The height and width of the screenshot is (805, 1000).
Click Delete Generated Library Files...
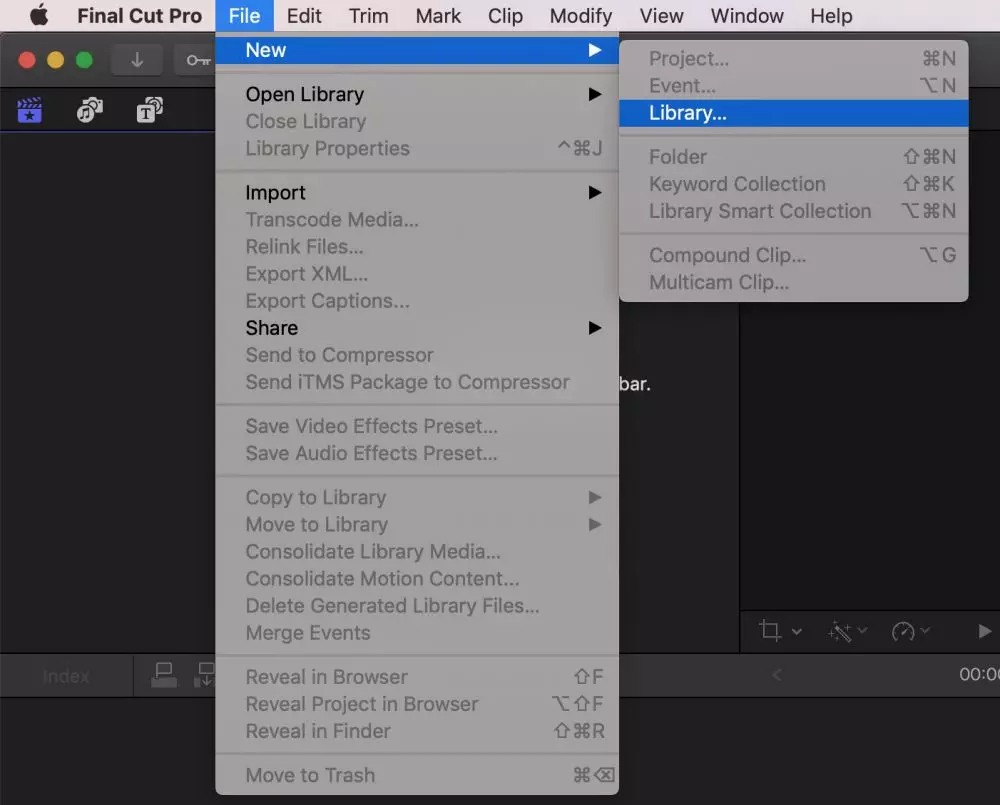coord(417,606)
